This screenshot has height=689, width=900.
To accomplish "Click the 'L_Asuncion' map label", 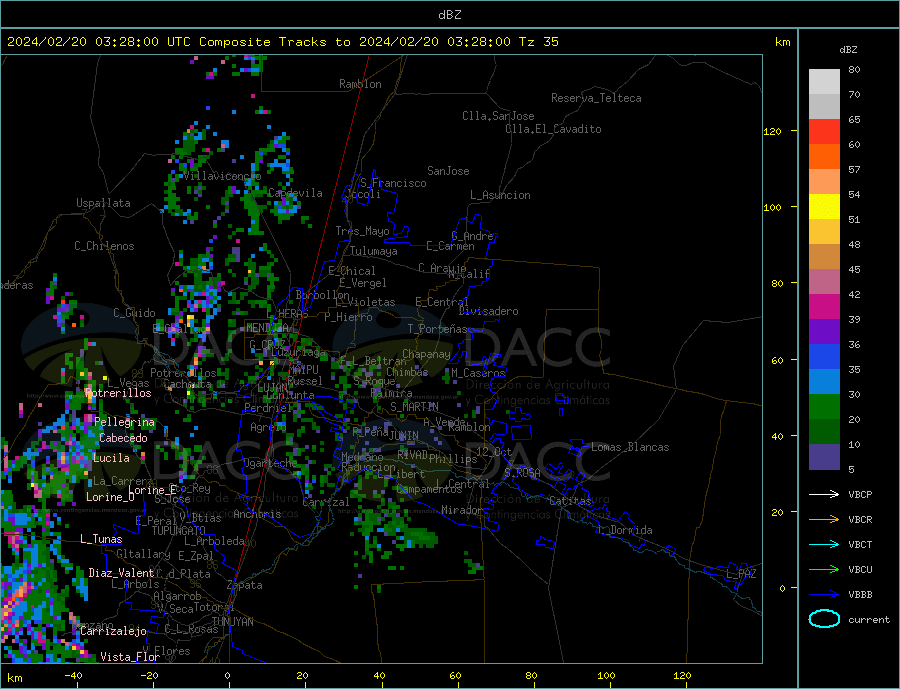I will [500, 195].
